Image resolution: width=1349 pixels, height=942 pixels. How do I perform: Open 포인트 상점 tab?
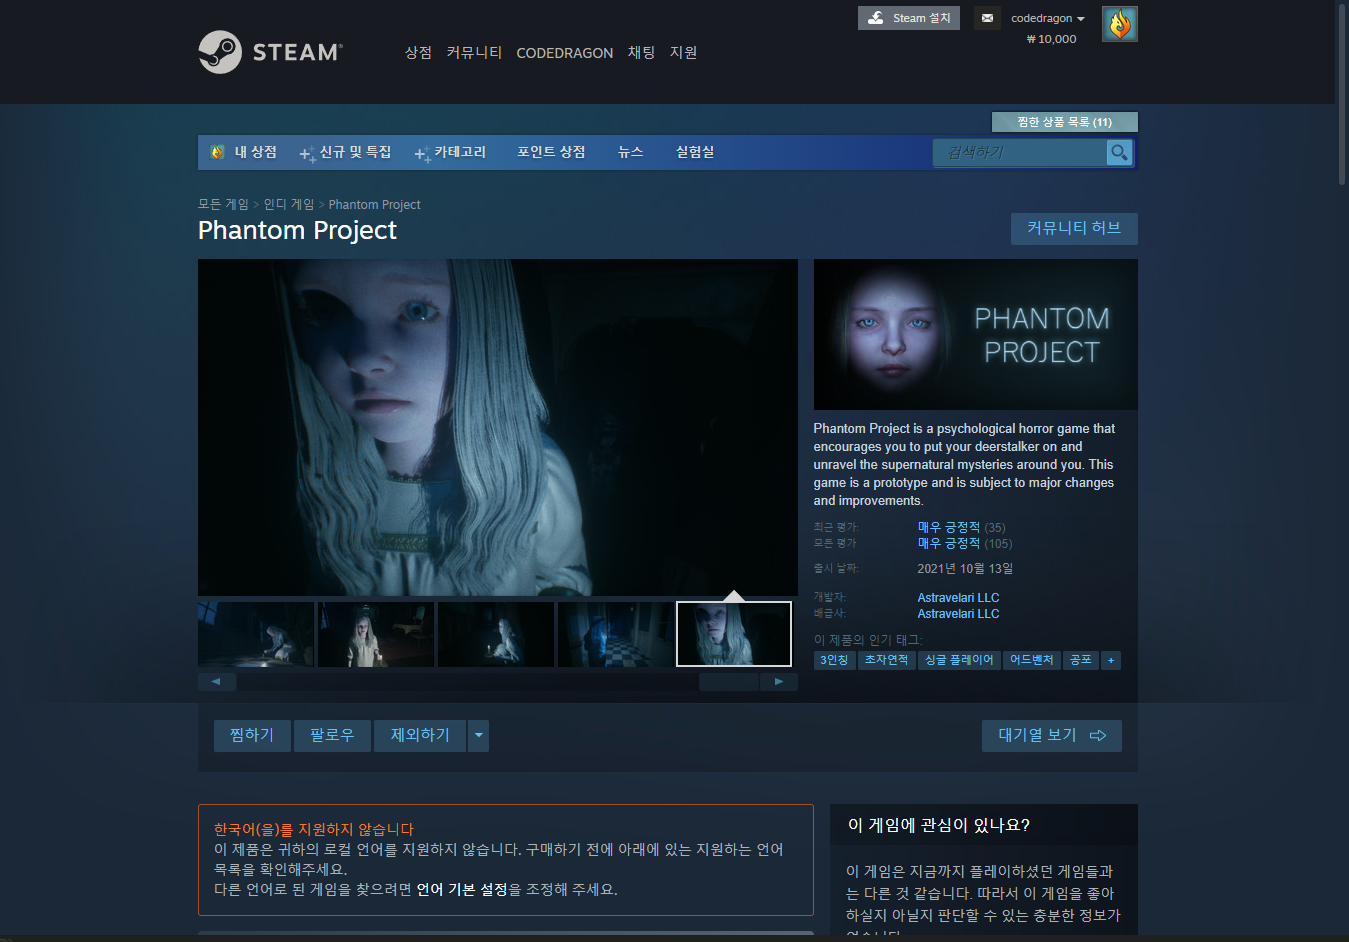tap(551, 152)
